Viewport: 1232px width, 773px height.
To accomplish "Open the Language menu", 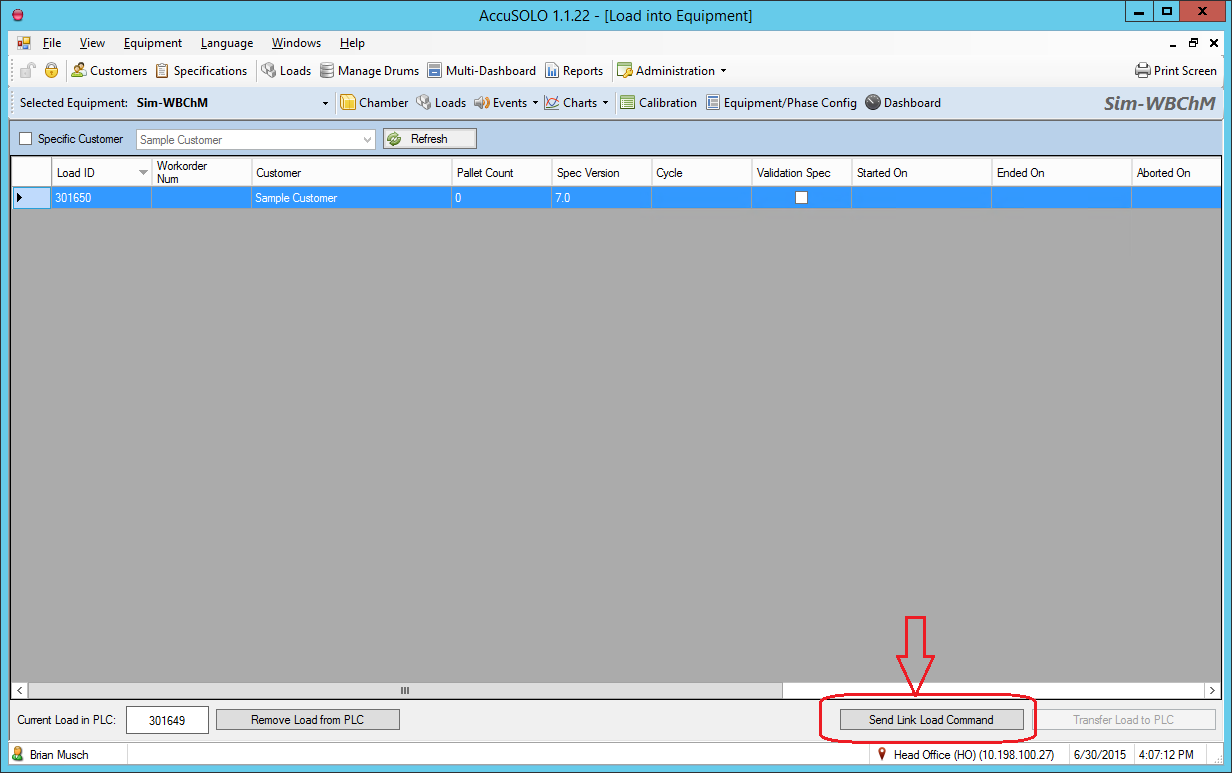I will pyautogui.click(x=227, y=43).
